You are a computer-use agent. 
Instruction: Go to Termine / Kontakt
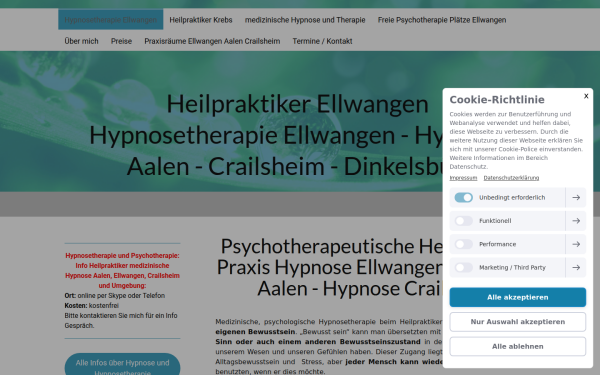coord(322,41)
